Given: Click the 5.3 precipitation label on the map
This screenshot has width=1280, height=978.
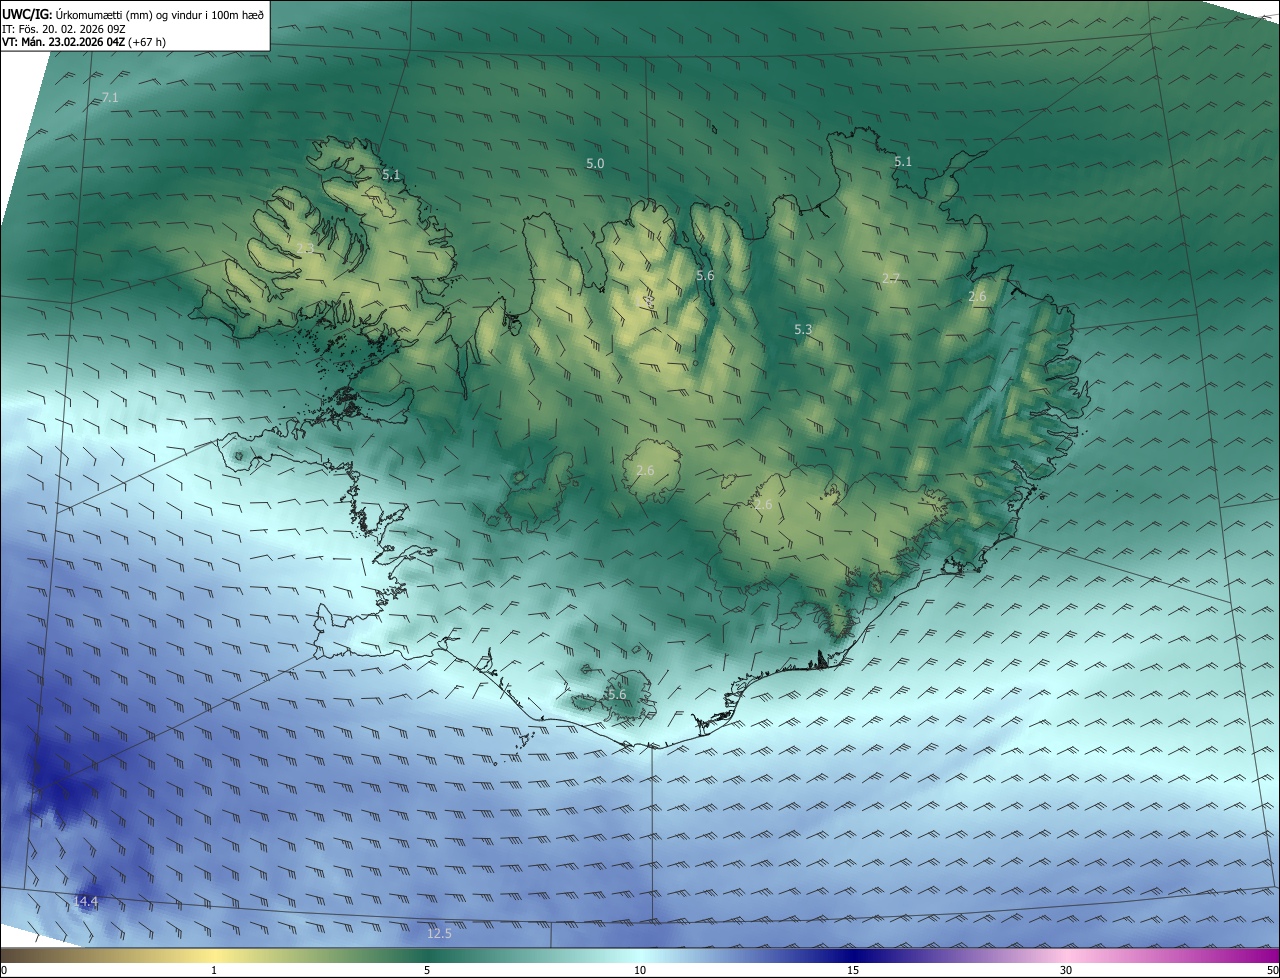Looking at the screenshot, I should click(803, 329).
